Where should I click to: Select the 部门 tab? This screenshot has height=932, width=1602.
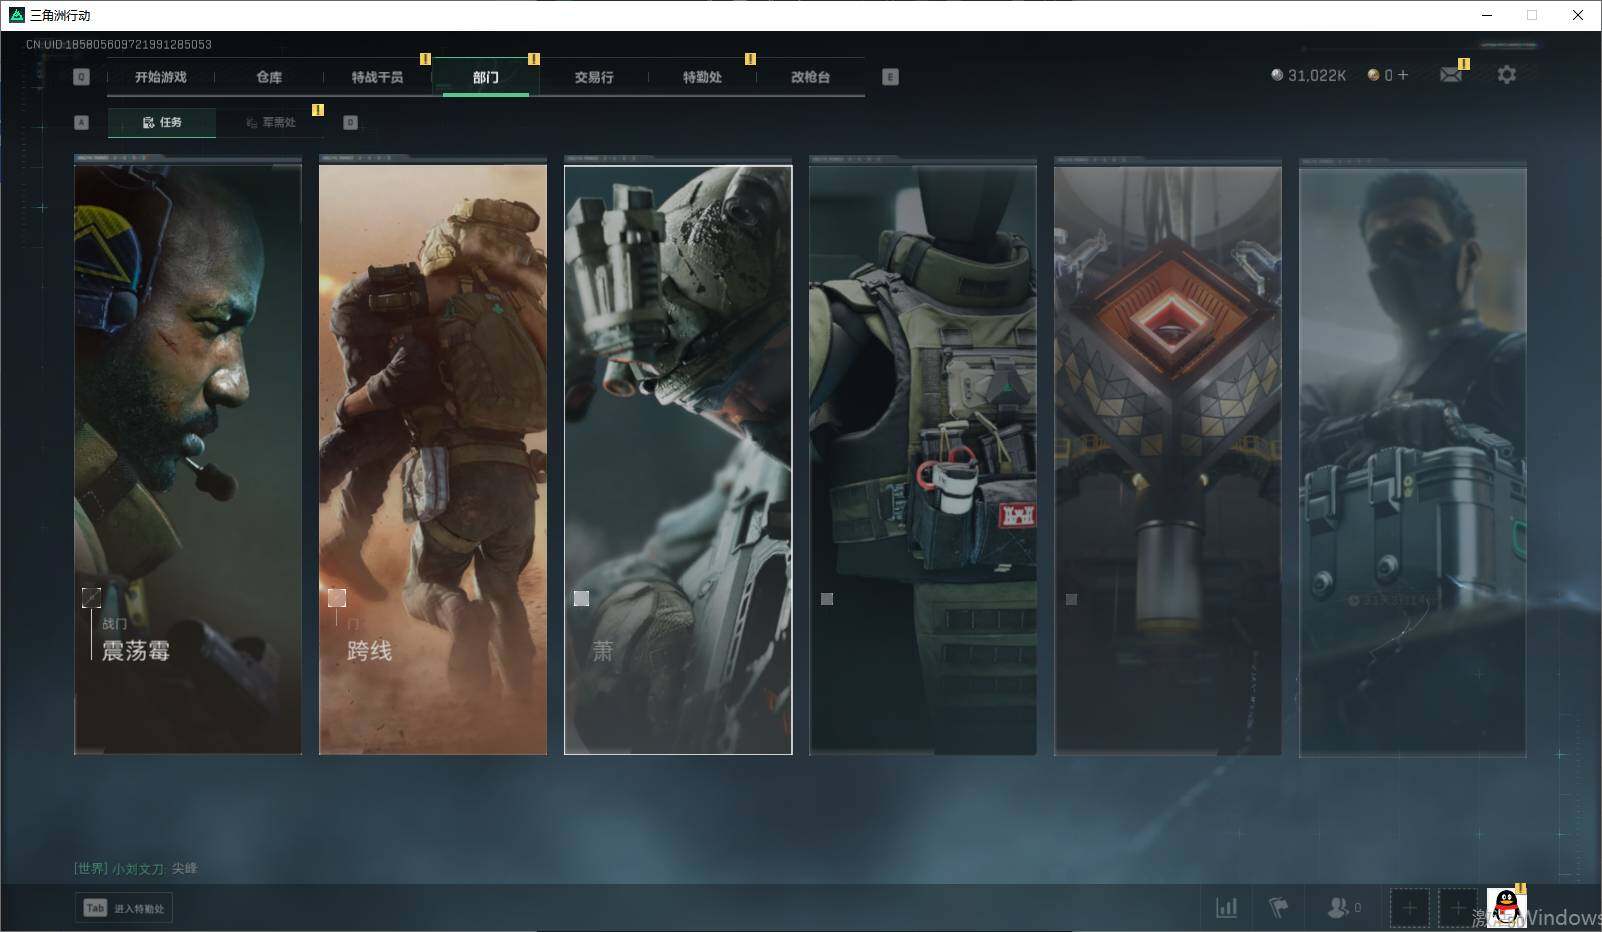[x=486, y=77]
